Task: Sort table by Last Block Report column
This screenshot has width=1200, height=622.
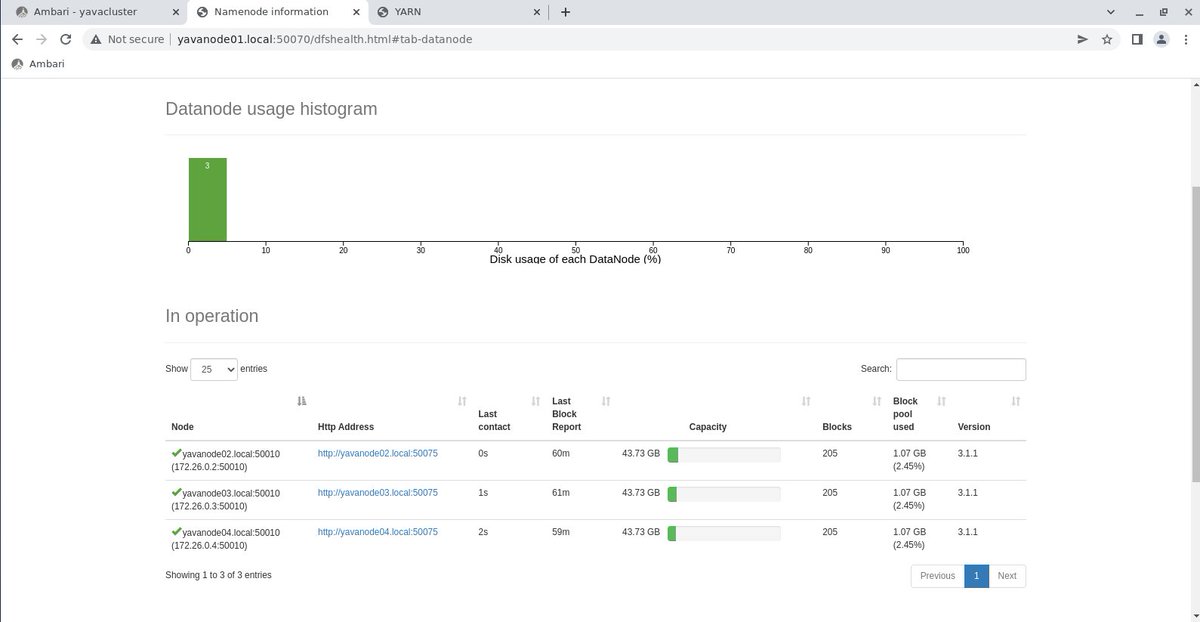Action: tap(581, 414)
